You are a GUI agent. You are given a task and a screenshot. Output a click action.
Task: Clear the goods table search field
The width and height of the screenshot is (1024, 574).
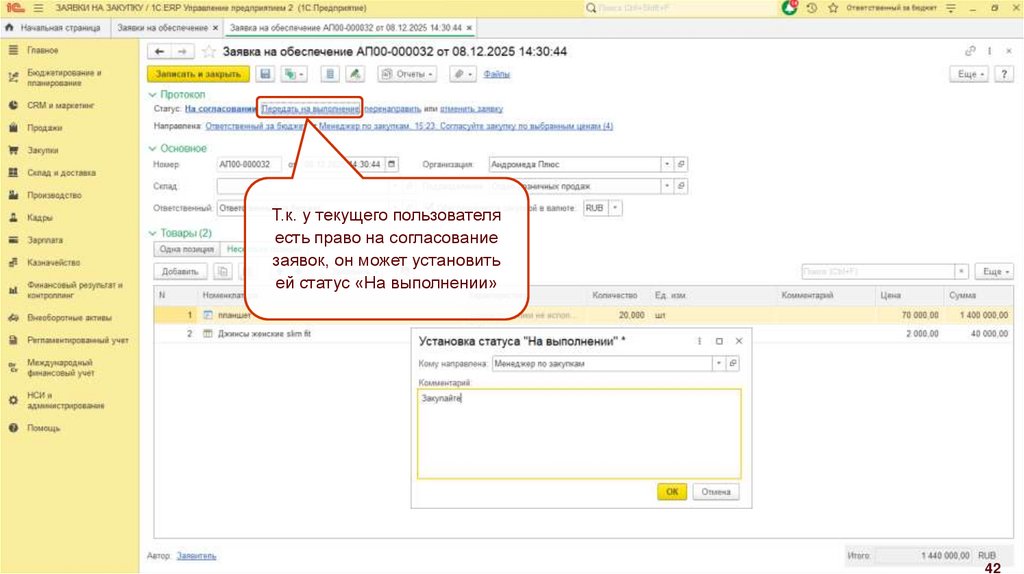[x=961, y=271]
